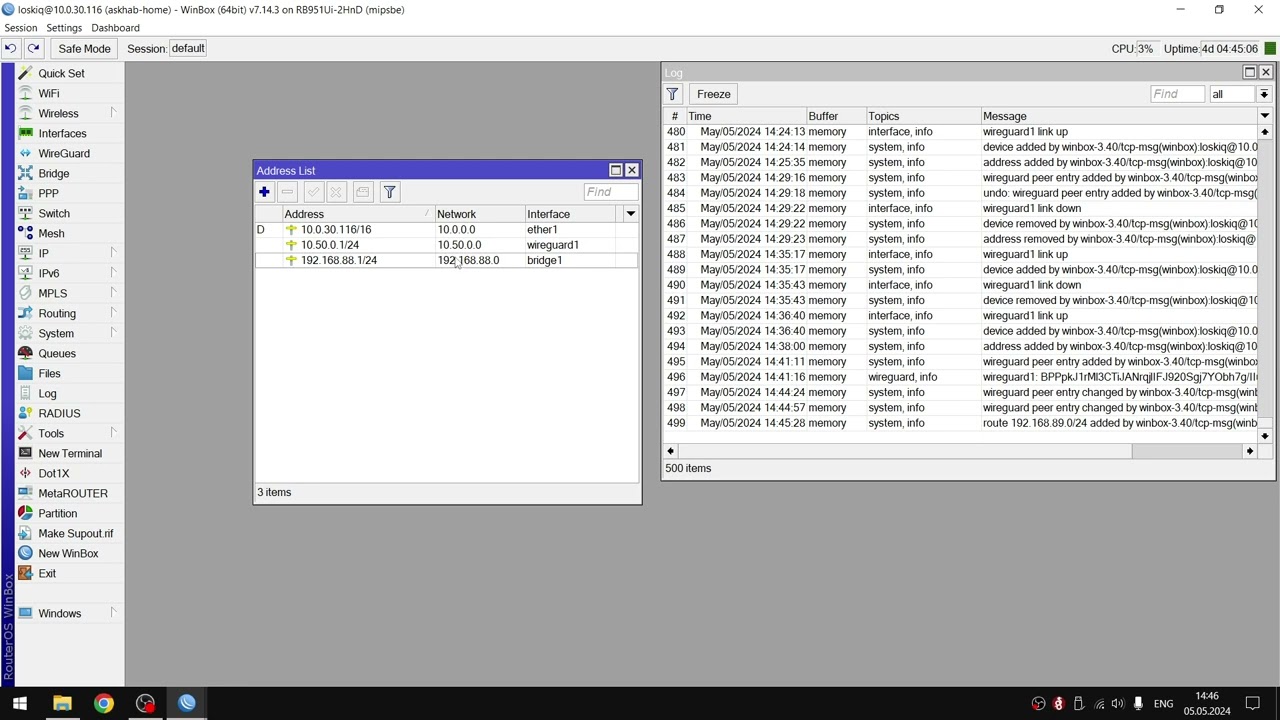Select log entry 496 wireguard, info
Image resolution: width=1280 pixels, height=720 pixels.
pos(960,377)
